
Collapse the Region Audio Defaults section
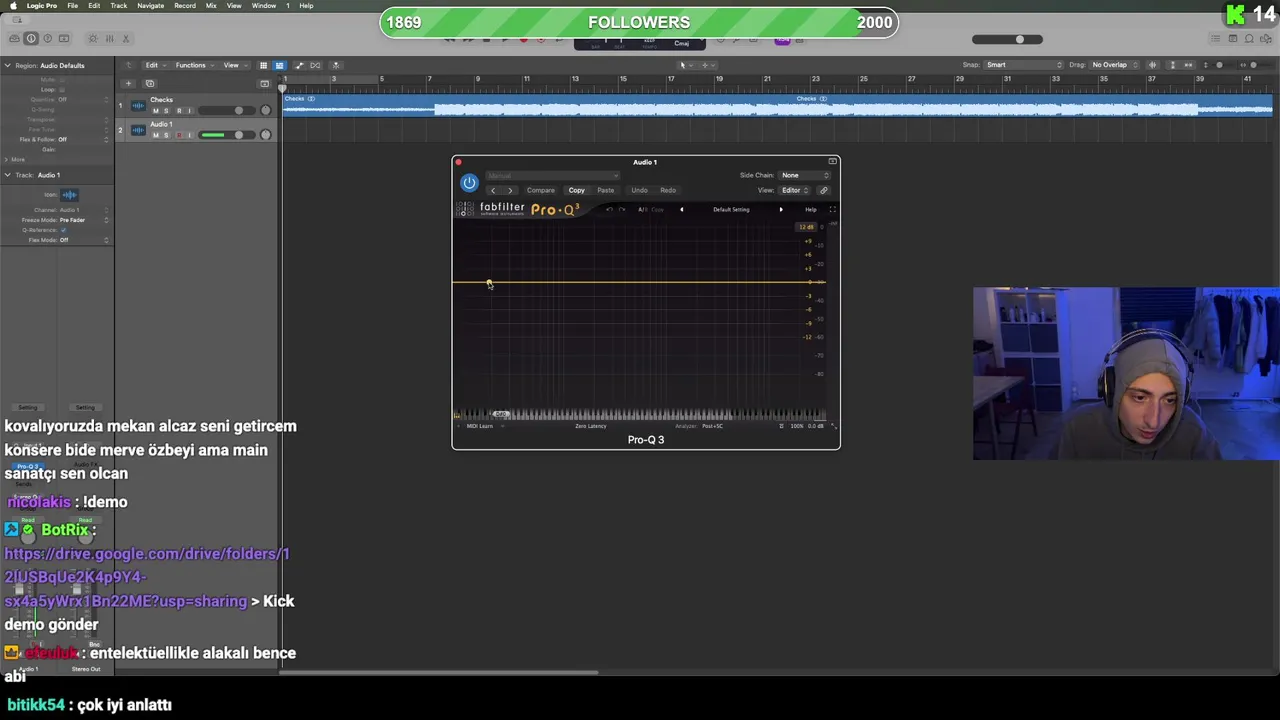[x=7, y=65]
